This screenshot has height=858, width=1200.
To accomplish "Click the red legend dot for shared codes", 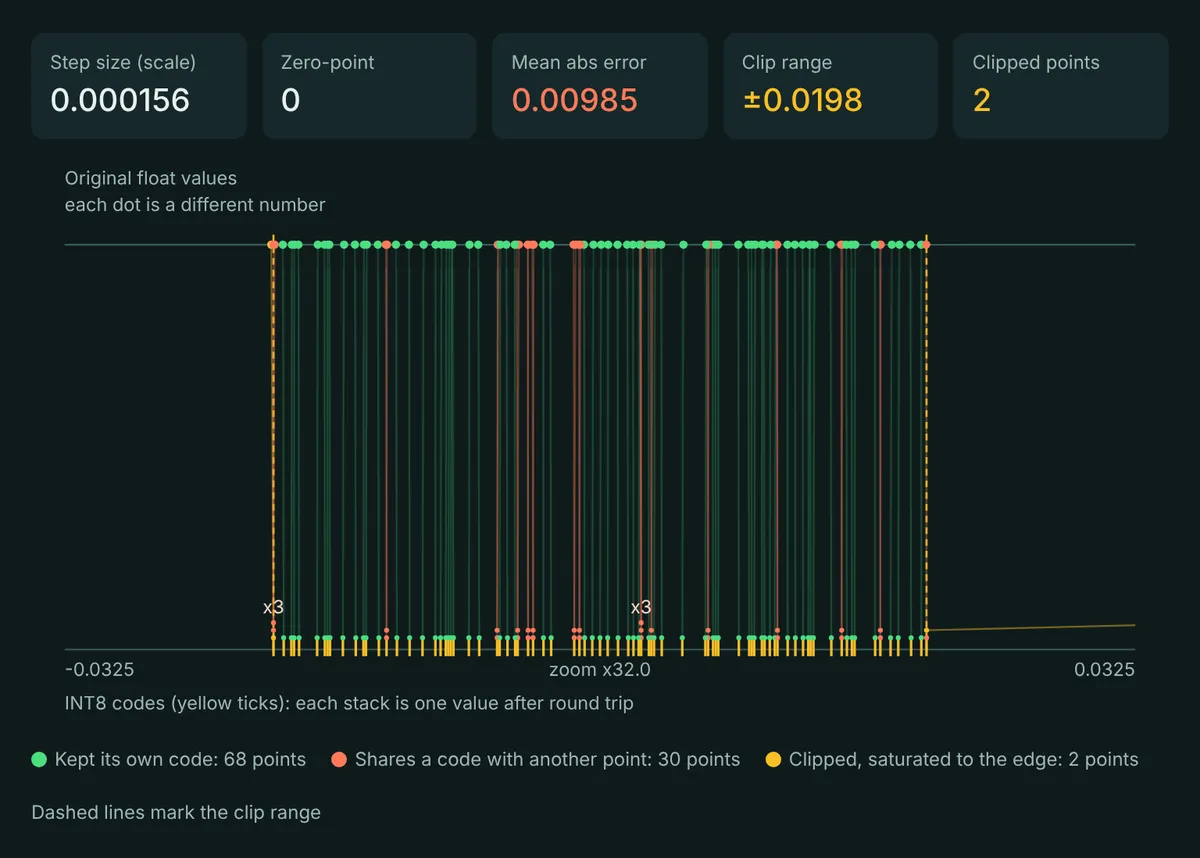I will click(339, 759).
